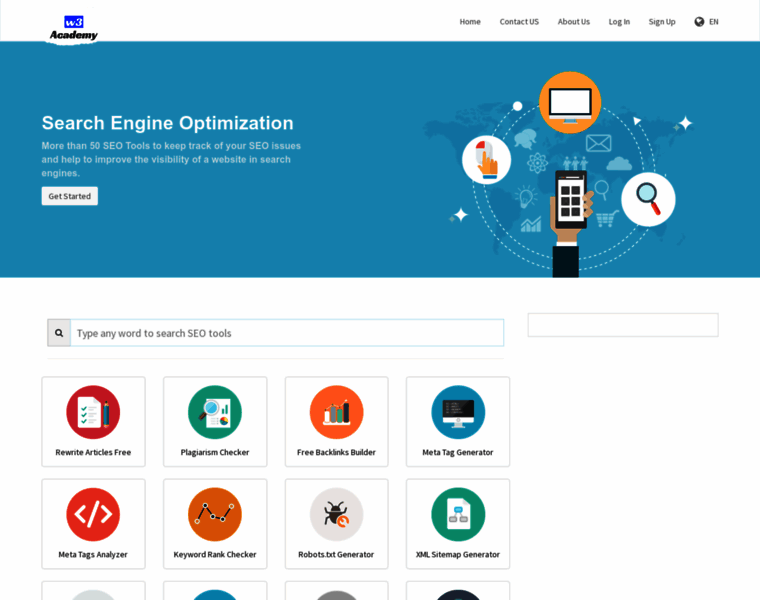Open the Robots.txt Generator bug icon
The image size is (760, 600).
(x=336, y=515)
